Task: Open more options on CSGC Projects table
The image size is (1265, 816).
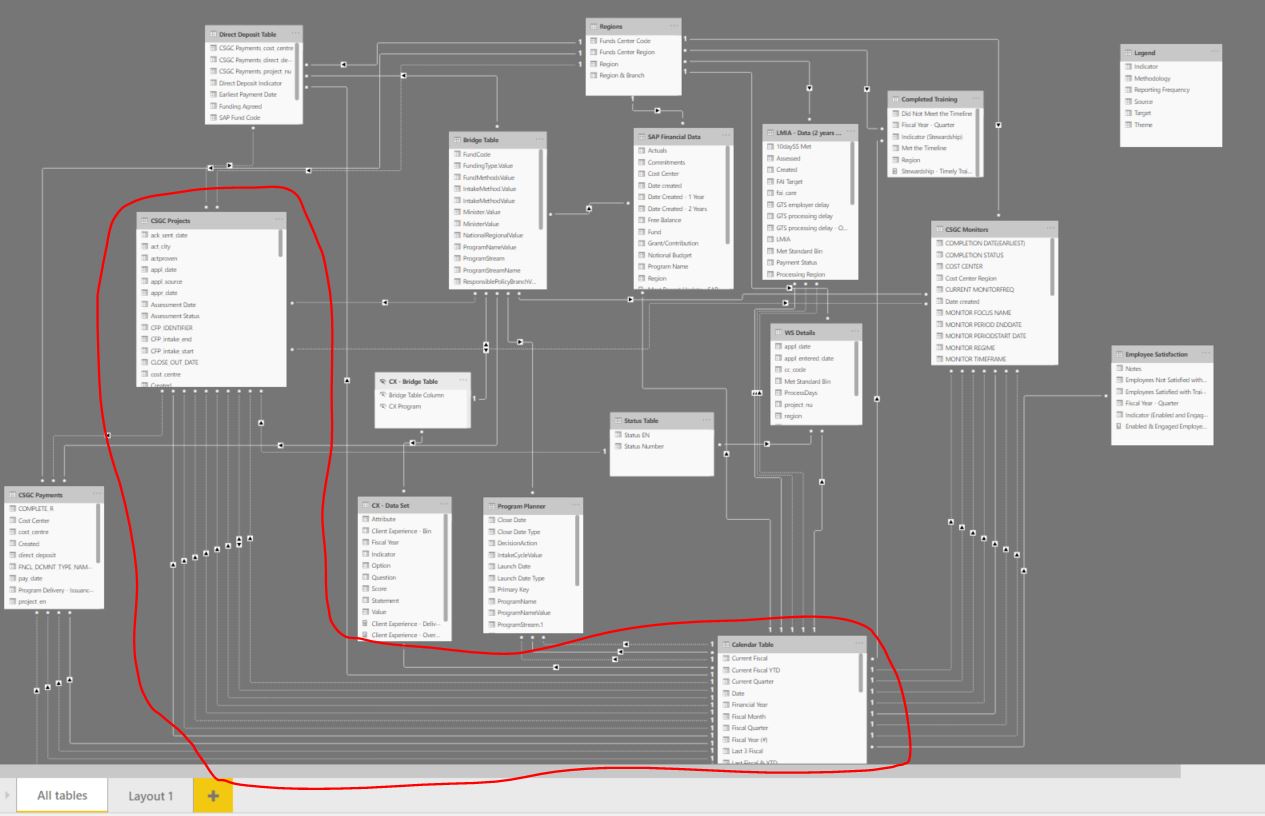Action: point(277,220)
